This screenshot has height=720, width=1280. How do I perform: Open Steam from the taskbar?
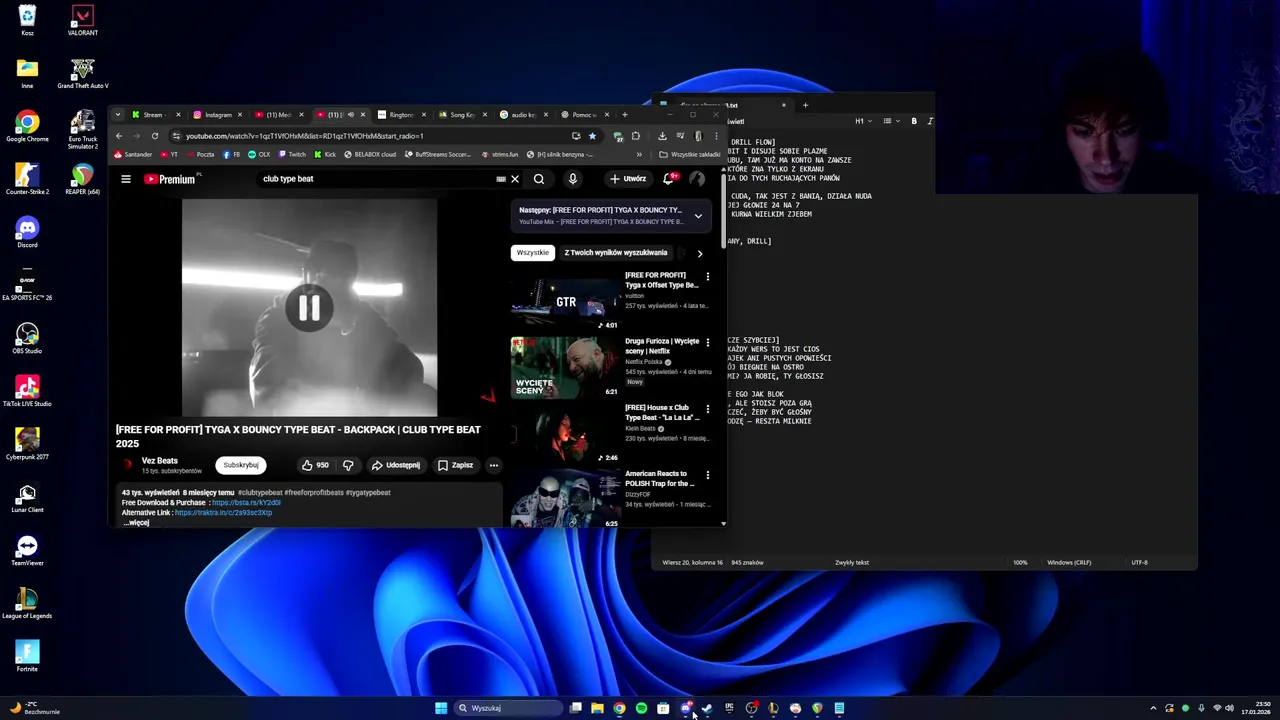(707, 708)
